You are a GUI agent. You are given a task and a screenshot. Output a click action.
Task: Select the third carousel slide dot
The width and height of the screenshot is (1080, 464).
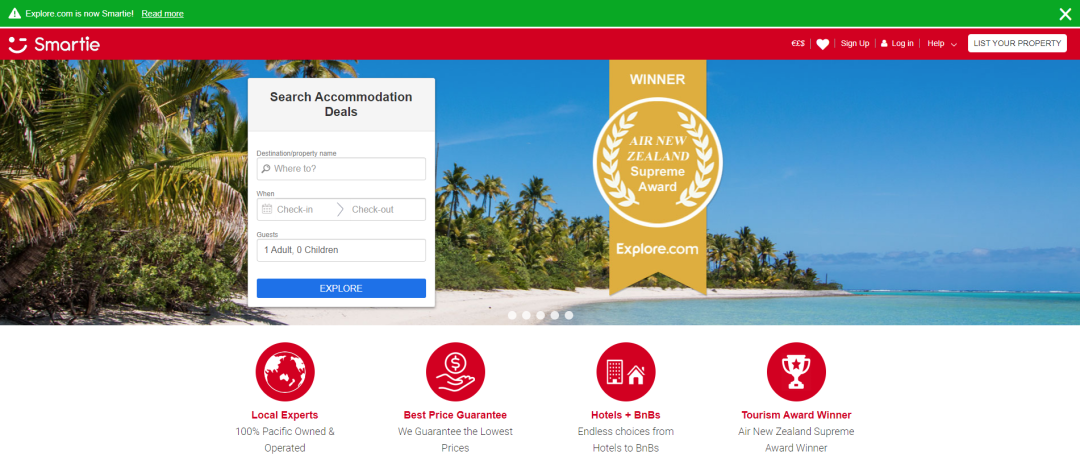541,315
